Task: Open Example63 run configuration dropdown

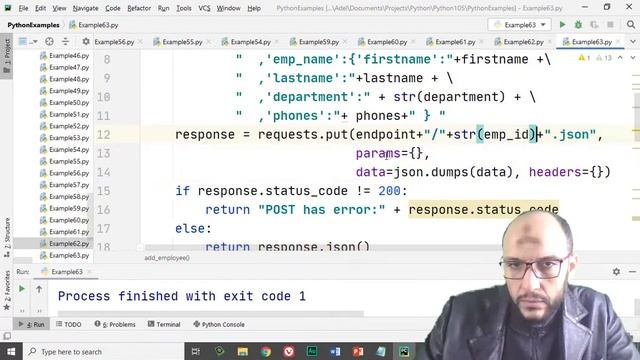Action: [519, 25]
